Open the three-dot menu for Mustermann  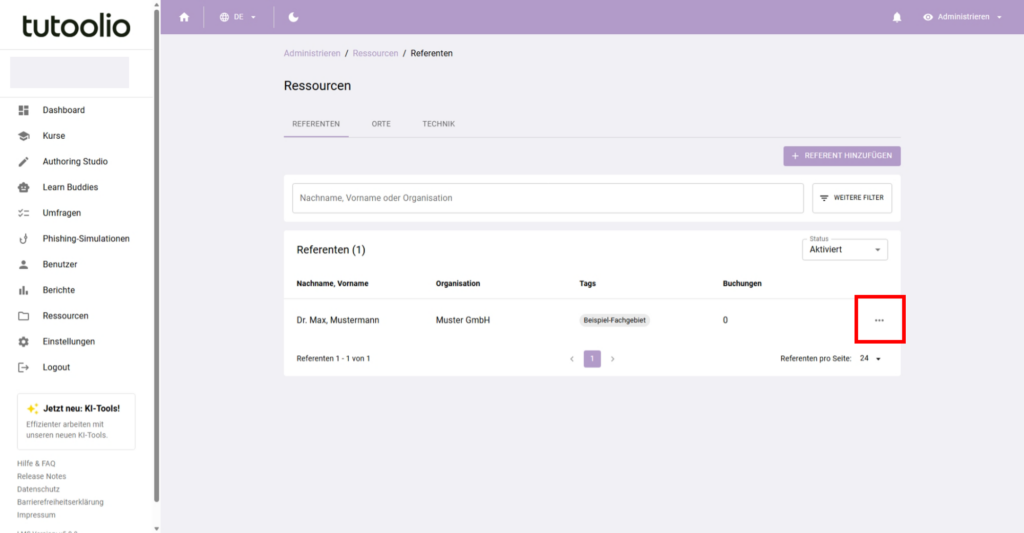[879, 320]
